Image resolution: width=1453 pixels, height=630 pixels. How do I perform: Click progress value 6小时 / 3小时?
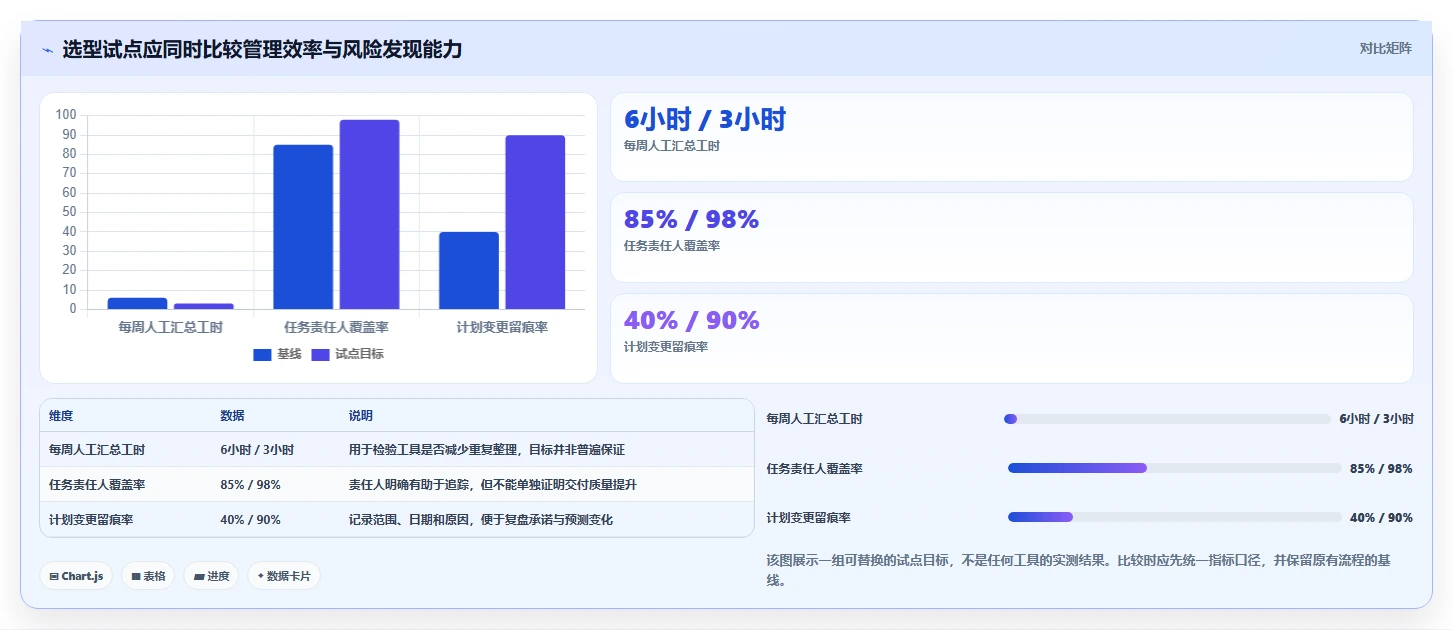tap(1376, 419)
